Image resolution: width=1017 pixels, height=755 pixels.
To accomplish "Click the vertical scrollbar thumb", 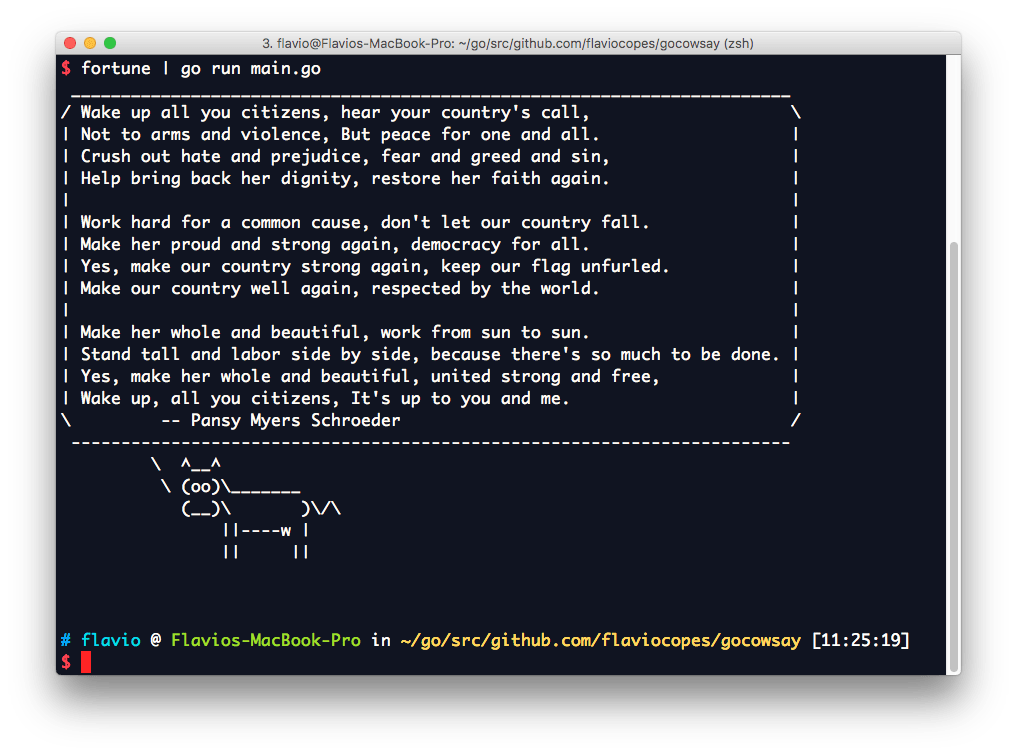I will tap(952, 455).
